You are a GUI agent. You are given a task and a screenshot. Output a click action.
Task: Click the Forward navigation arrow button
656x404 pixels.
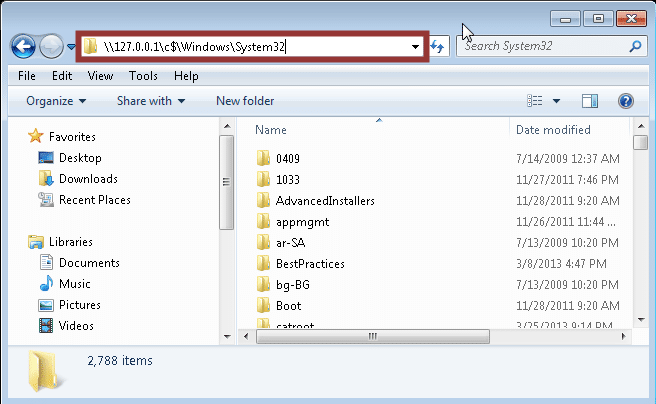point(51,47)
